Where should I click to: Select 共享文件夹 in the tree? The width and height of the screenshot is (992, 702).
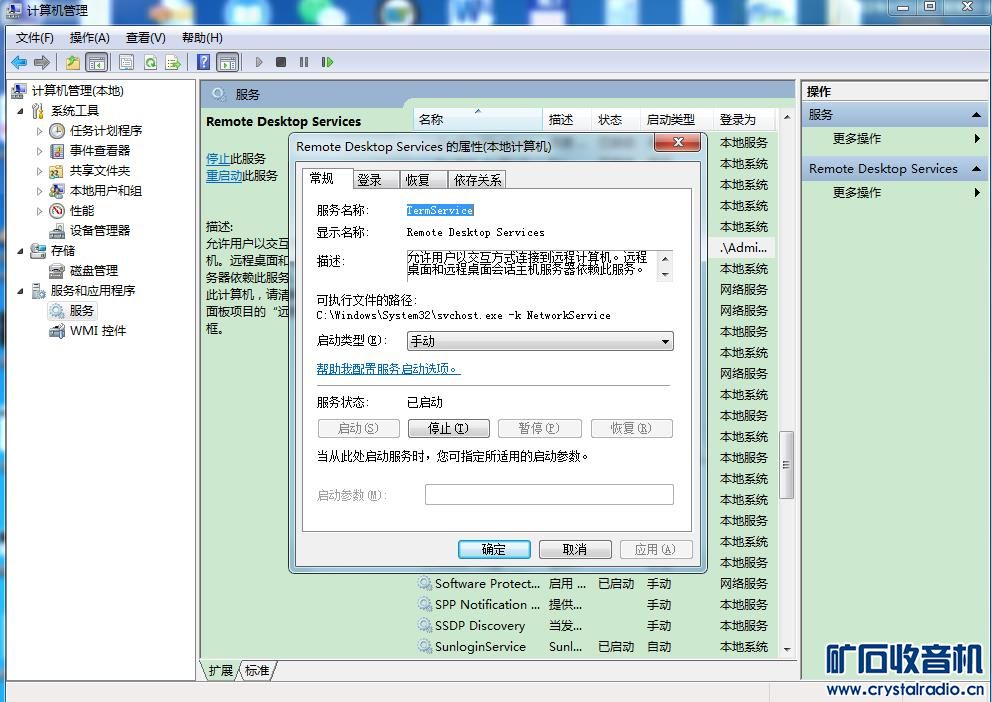(x=100, y=171)
